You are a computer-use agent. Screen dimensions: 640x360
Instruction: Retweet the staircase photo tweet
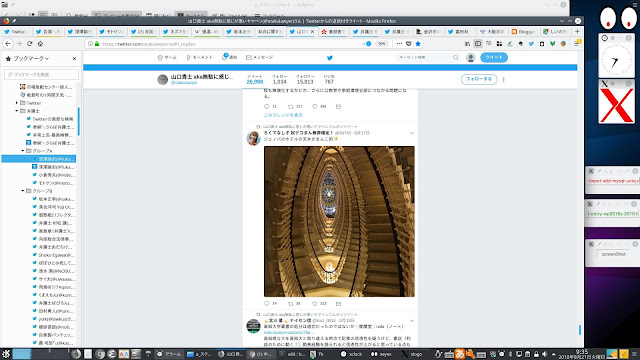pyautogui.click(x=291, y=304)
